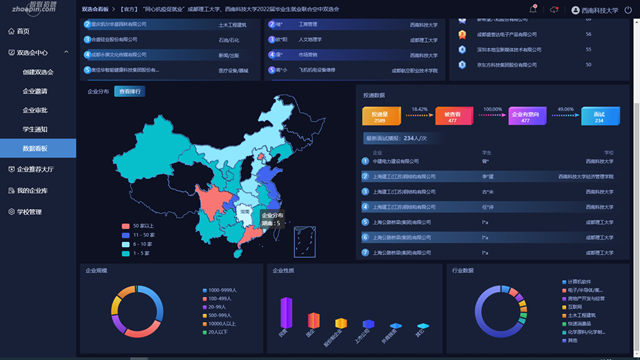Collapse the 双选会中心 menu chevron
This screenshot has width=640, height=360.
click(x=66, y=52)
